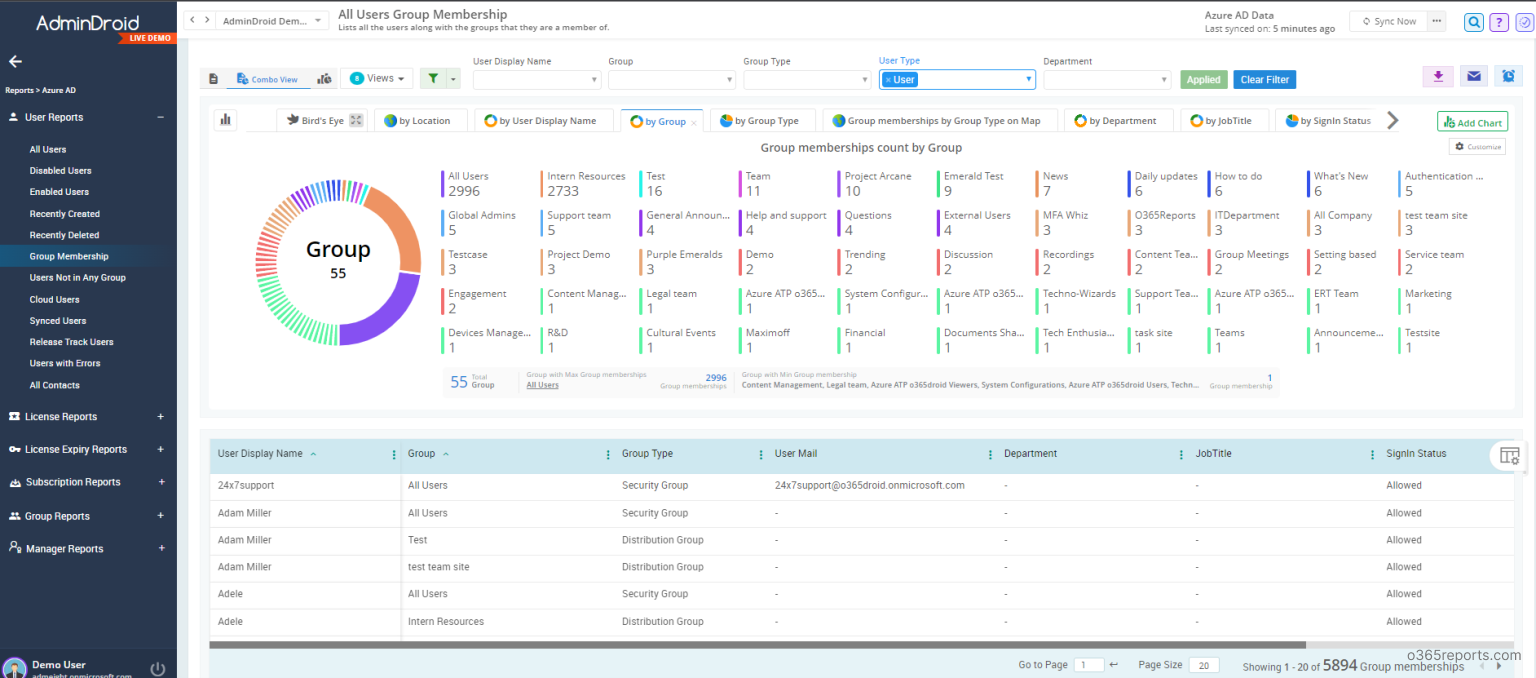Click the back arrow in the sidebar
Viewport: 1536px width, 678px height.
(x=15, y=62)
